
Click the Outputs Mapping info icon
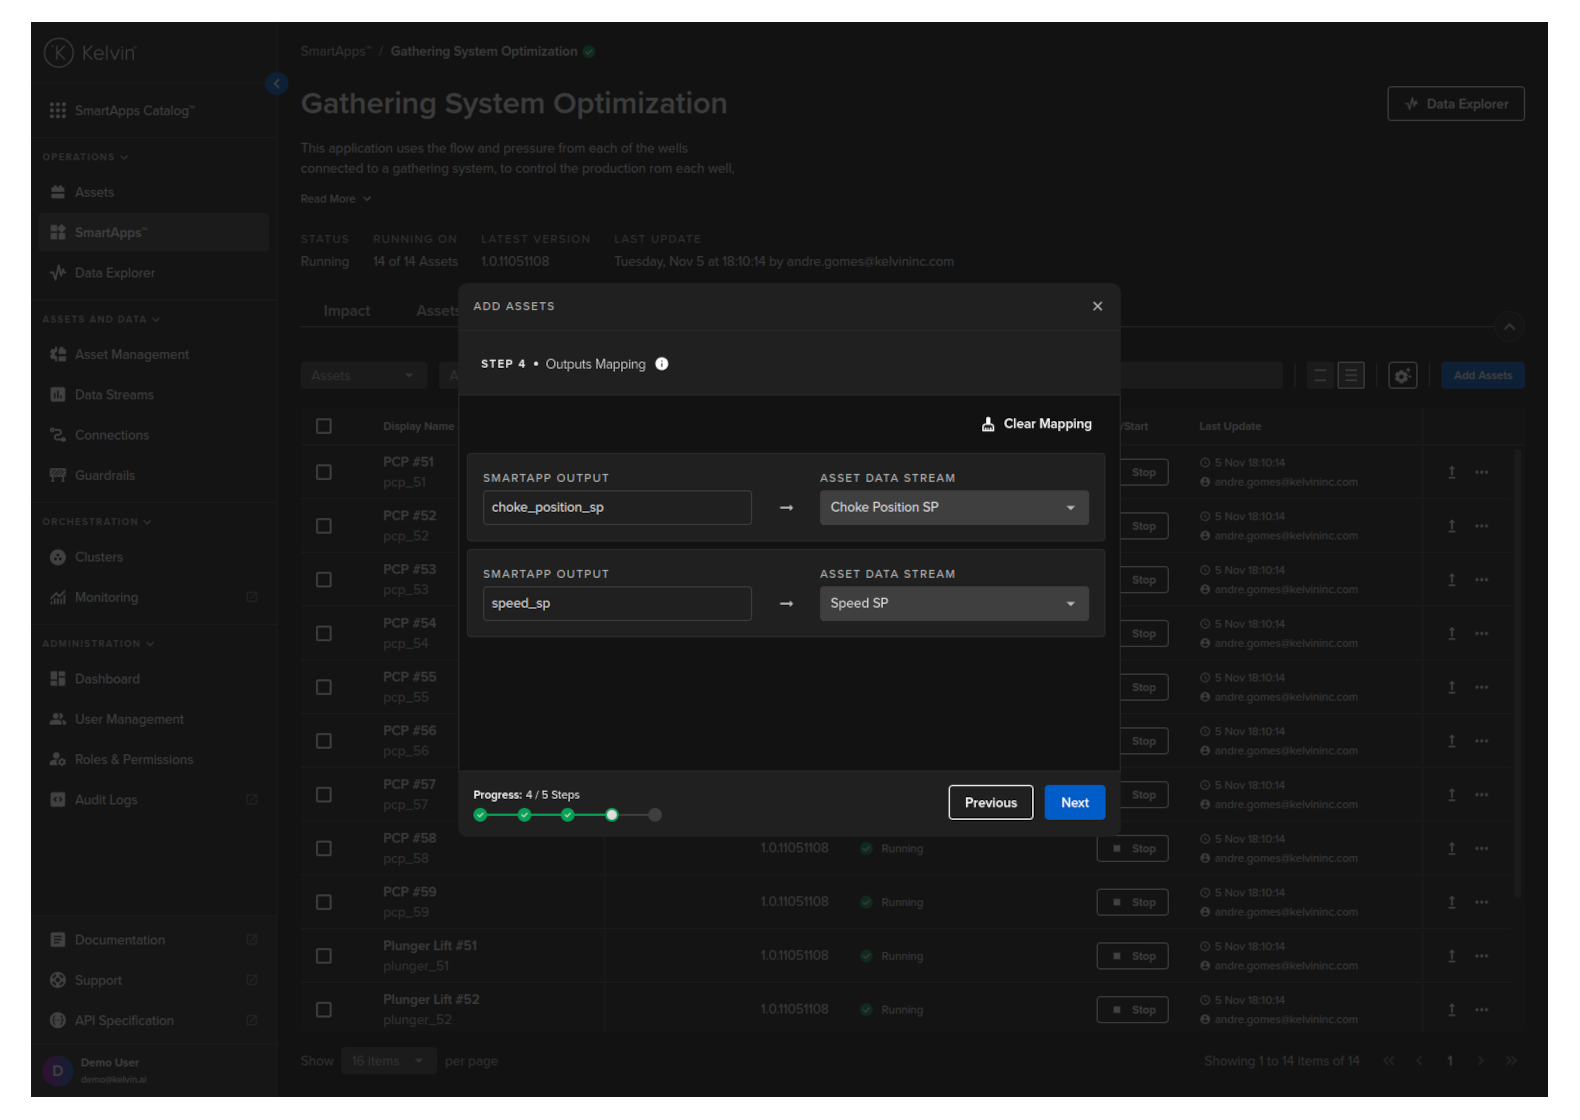coord(662,364)
